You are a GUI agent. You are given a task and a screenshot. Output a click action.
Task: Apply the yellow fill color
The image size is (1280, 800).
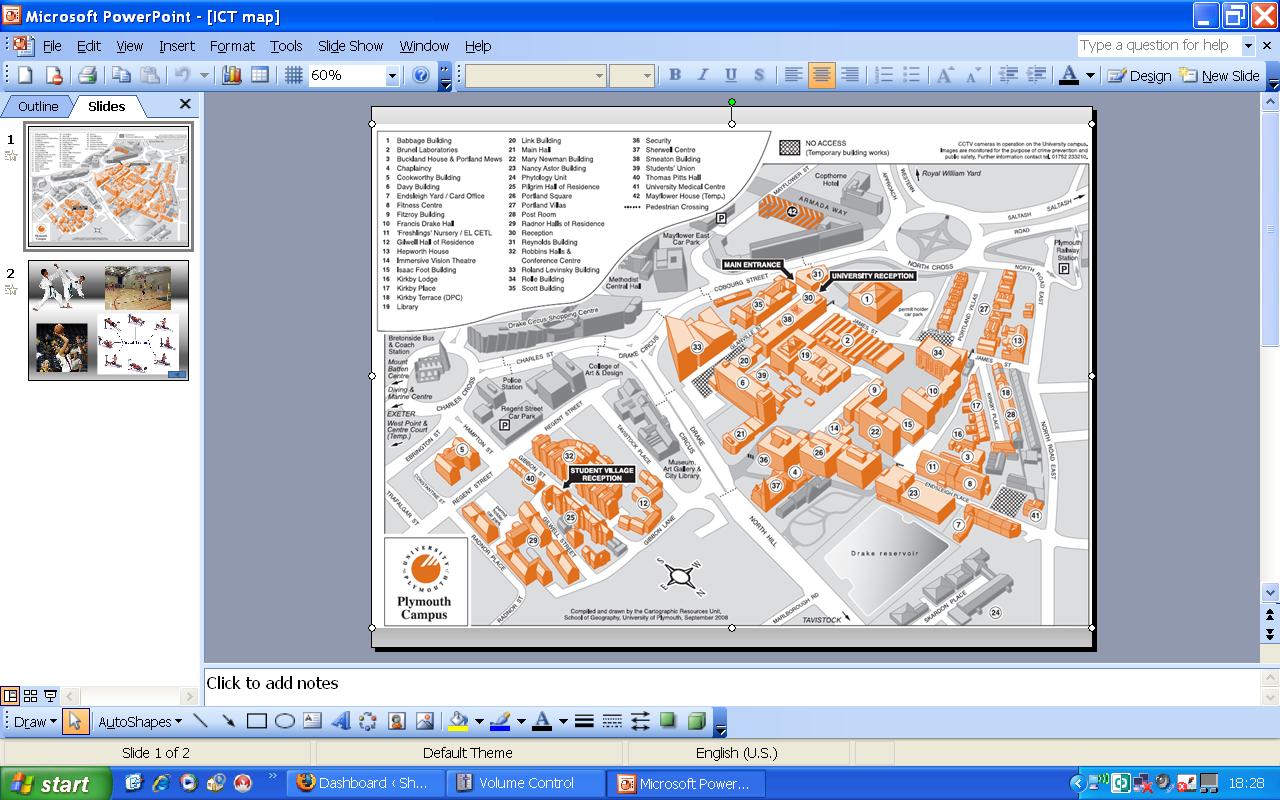coord(459,721)
